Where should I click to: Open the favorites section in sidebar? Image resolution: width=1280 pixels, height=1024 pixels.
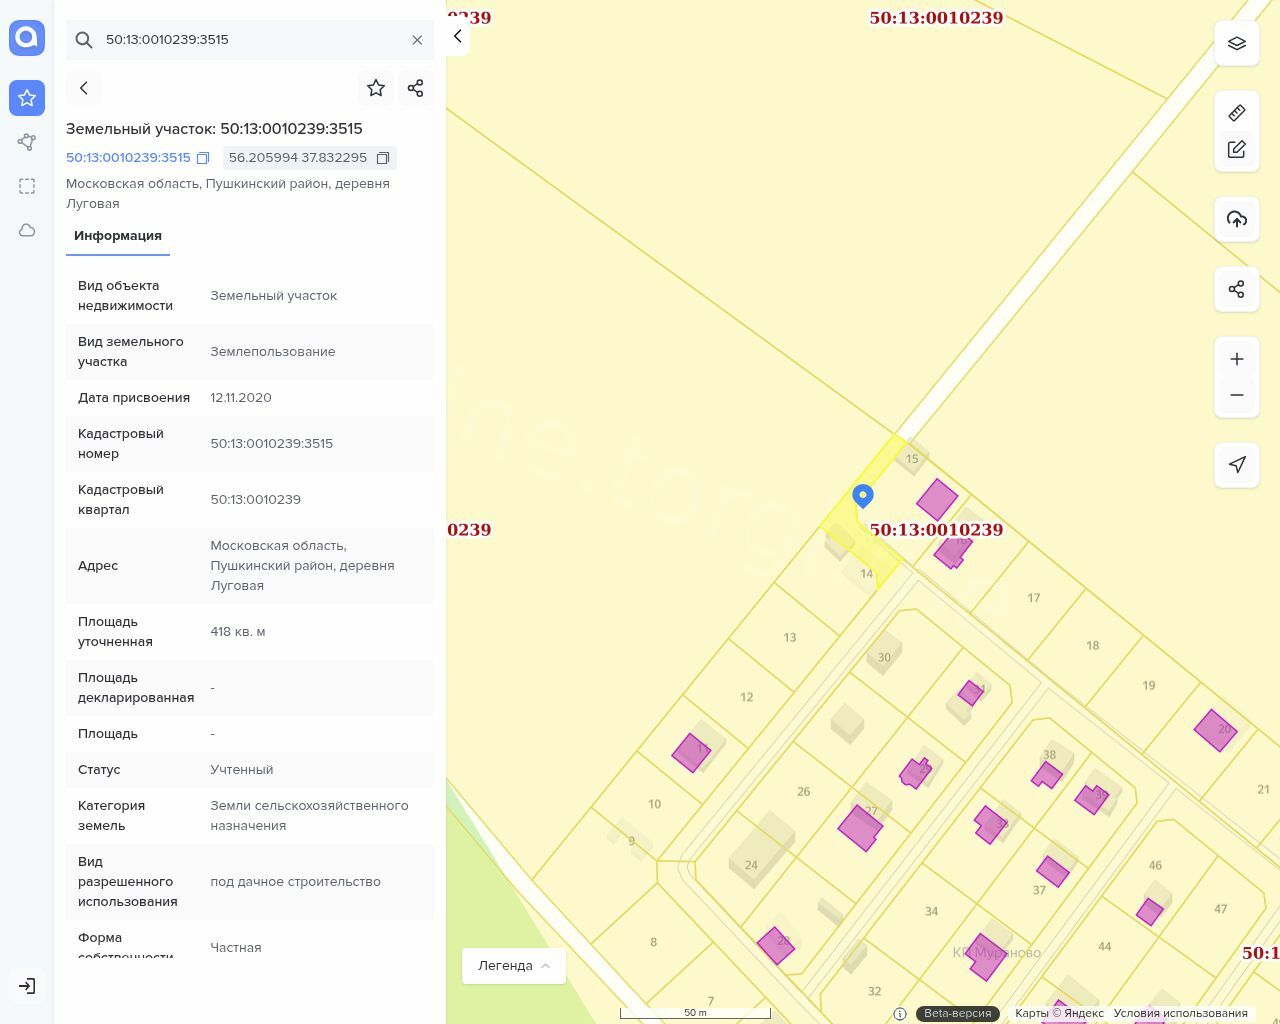[27, 98]
